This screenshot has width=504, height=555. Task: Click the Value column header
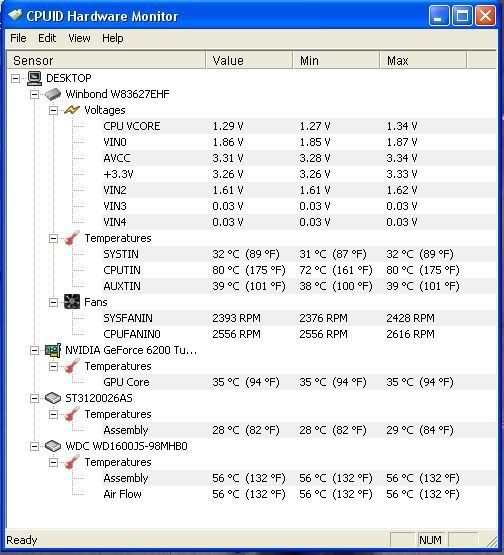click(249, 61)
